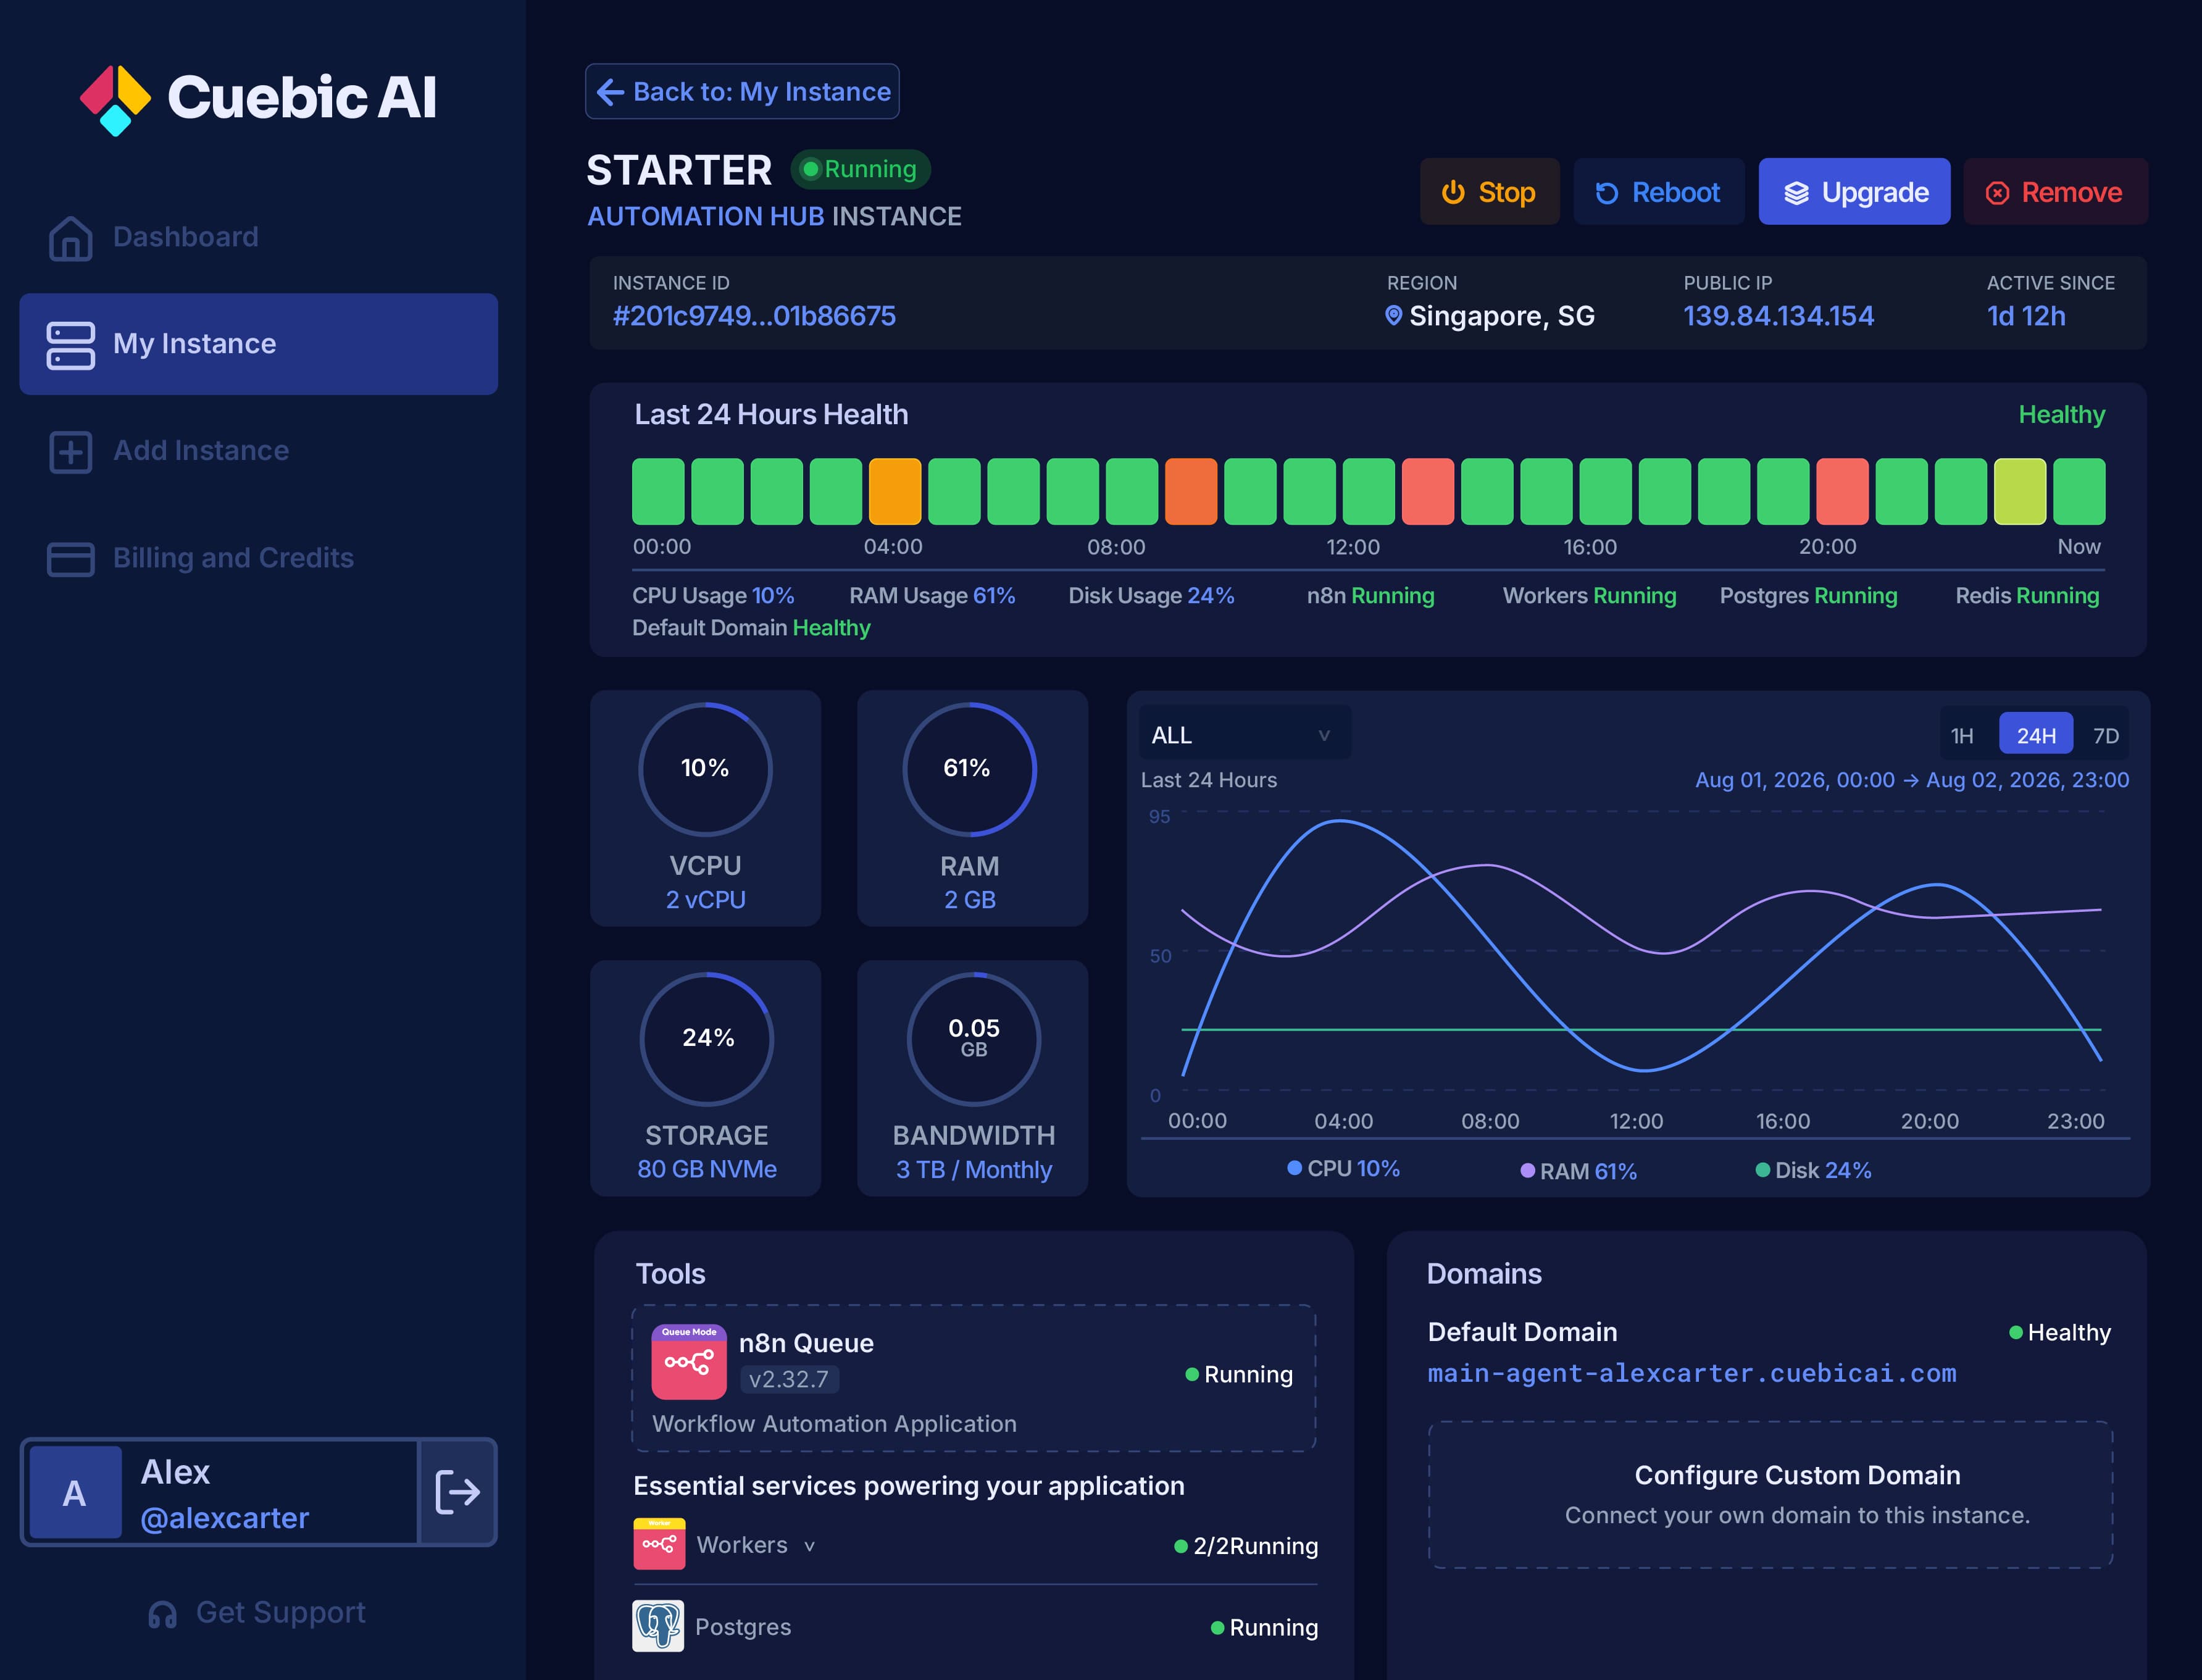Image resolution: width=2202 pixels, height=1680 pixels.
Task: Click the VCPU 10% usage gauge
Action: pyautogui.click(x=705, y=768)
